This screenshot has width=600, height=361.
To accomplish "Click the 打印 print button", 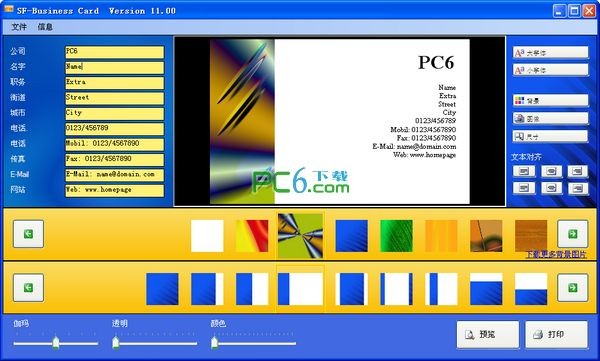I will [556, 334].
